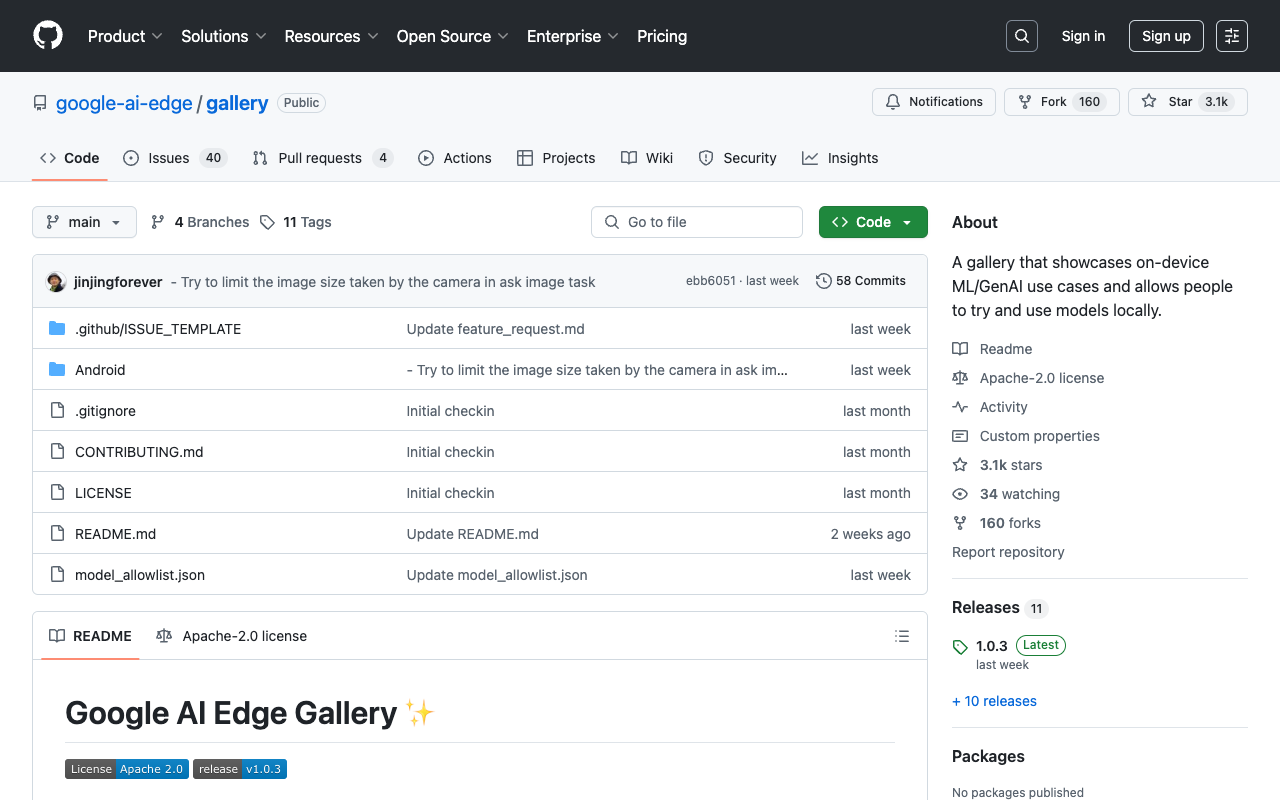Click the .github/ISSUE_TEMPLATE folder icon
1280x800 pixels.
57,329
